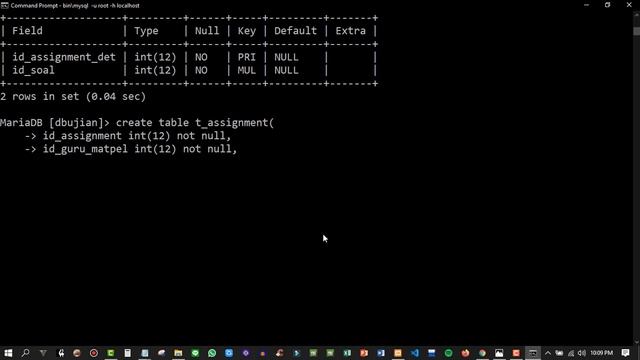640x360 pixels.
Task: Show hidden system tray icons
Action: click(x=548, y=353)
